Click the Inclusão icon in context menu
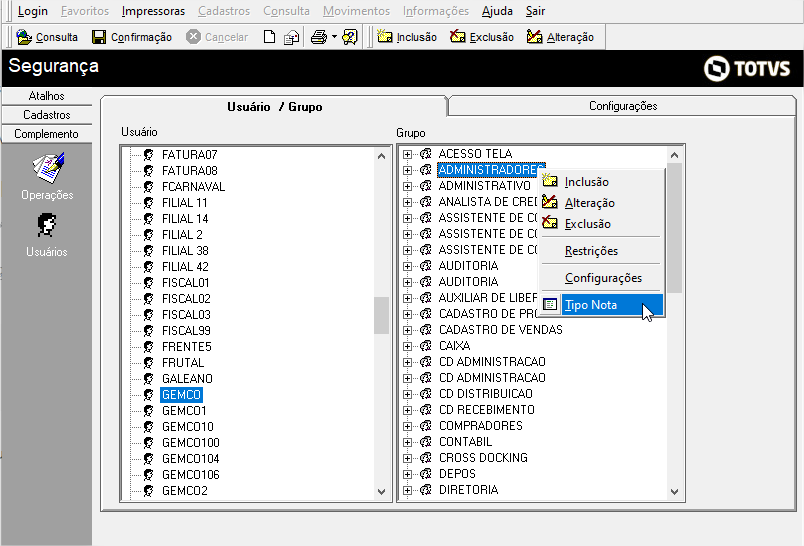 (550, 180)
